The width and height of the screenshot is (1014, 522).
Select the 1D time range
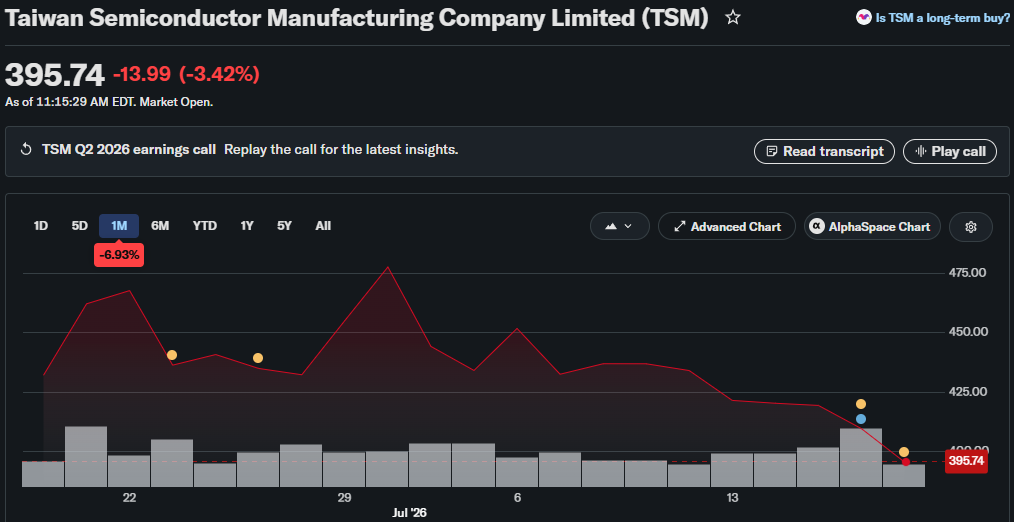click(41, 226)
